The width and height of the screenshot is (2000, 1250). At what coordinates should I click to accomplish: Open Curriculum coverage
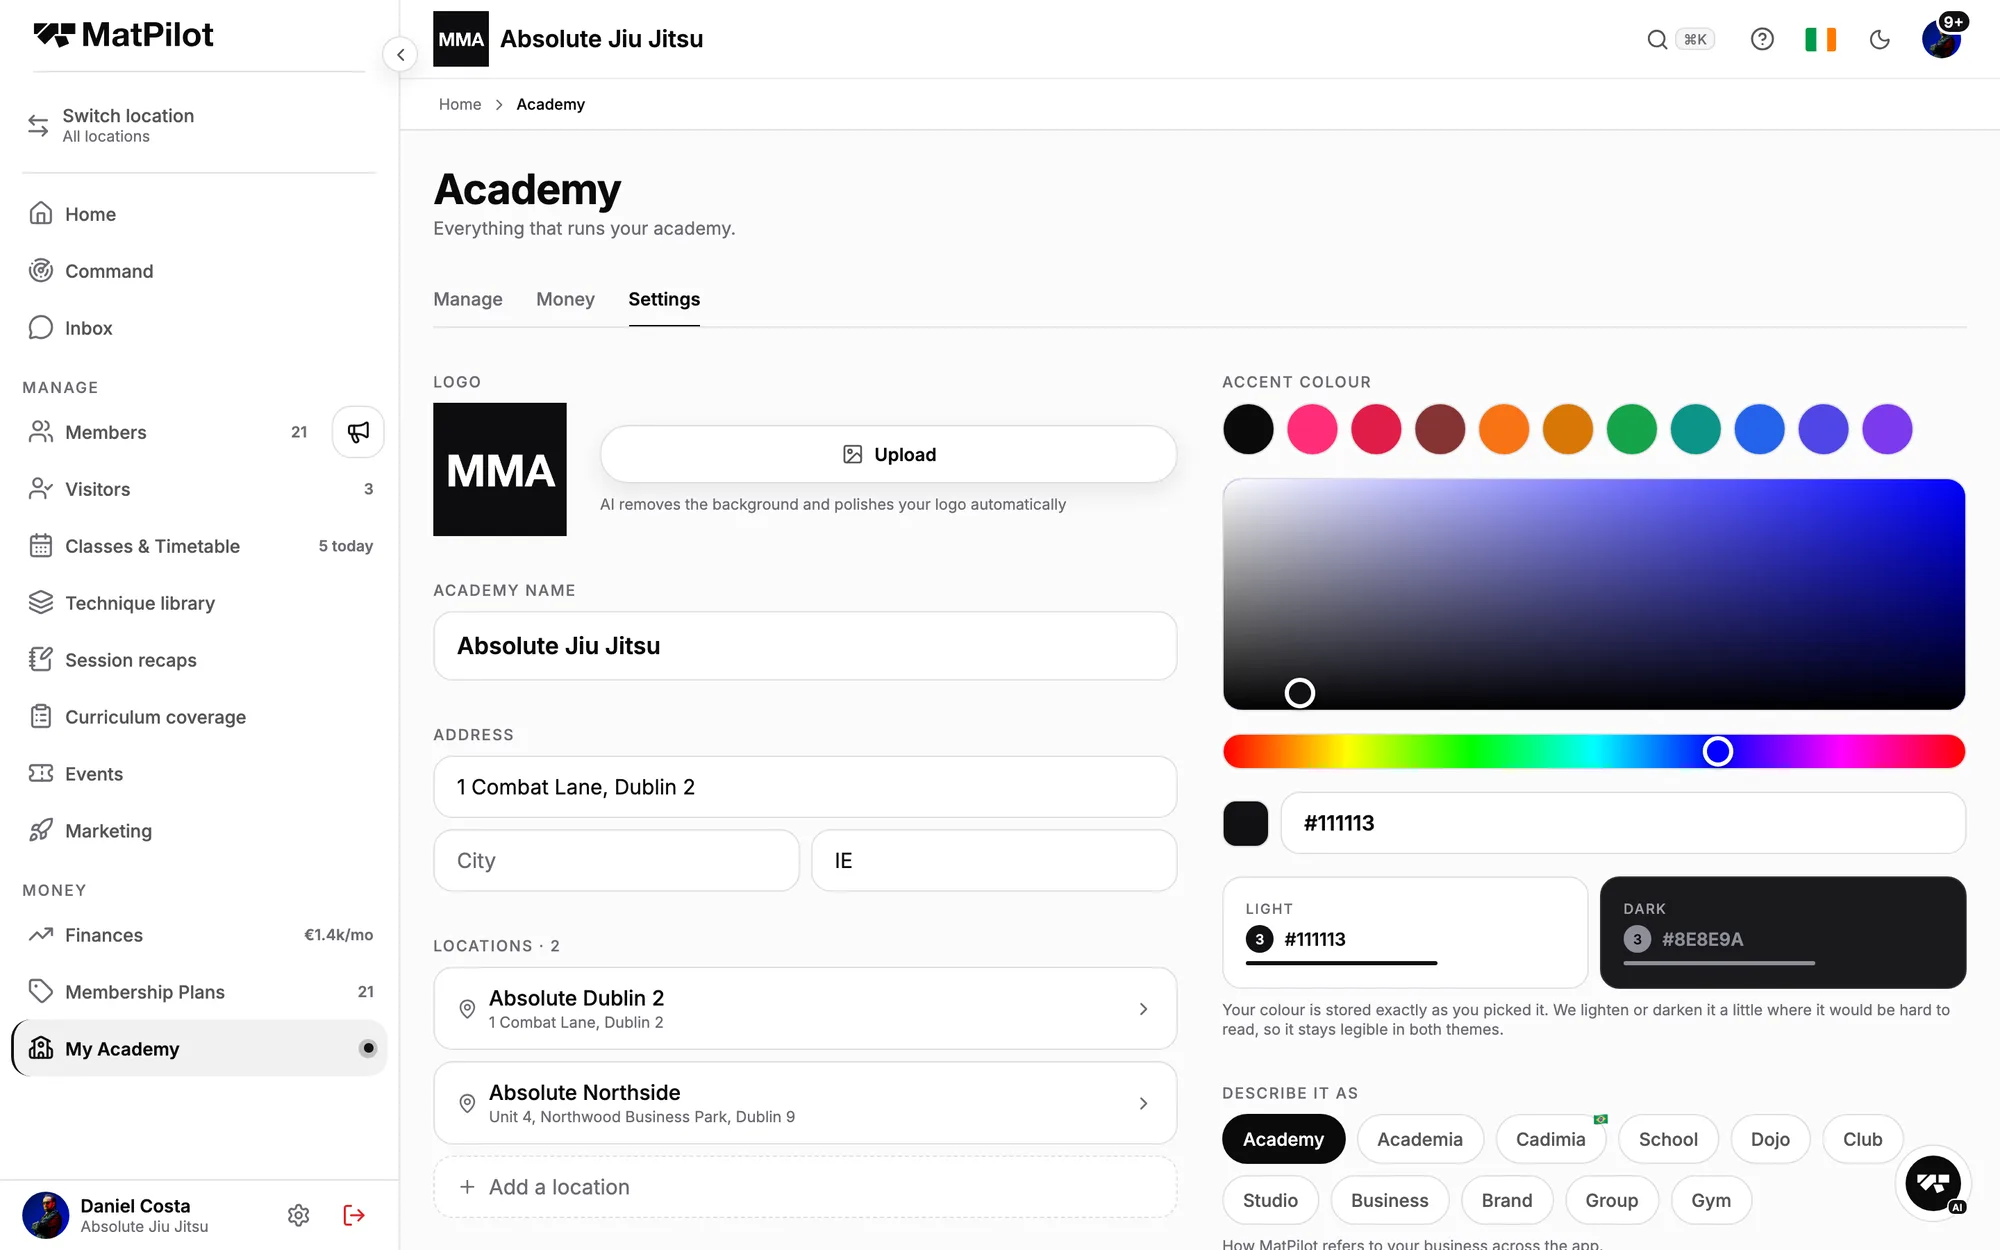tap(198, 717)
